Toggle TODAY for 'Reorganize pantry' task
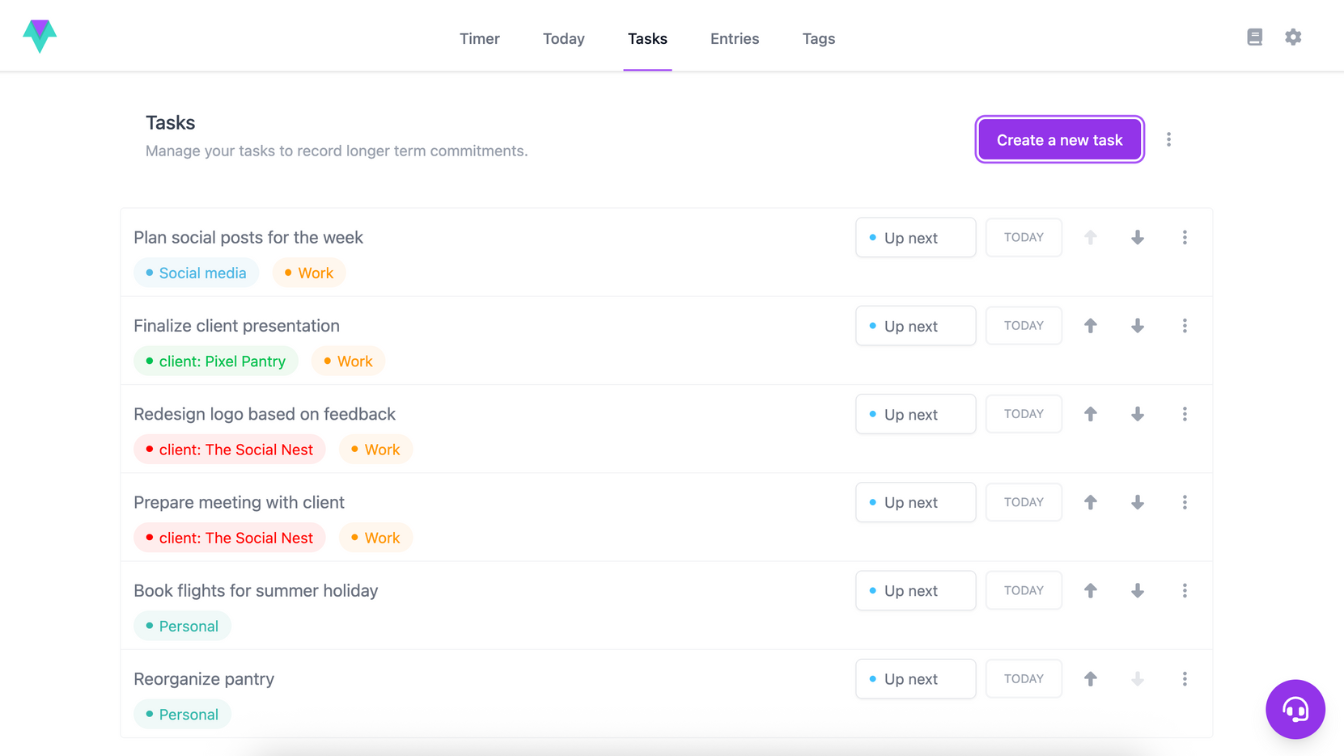 [1023, 679]
